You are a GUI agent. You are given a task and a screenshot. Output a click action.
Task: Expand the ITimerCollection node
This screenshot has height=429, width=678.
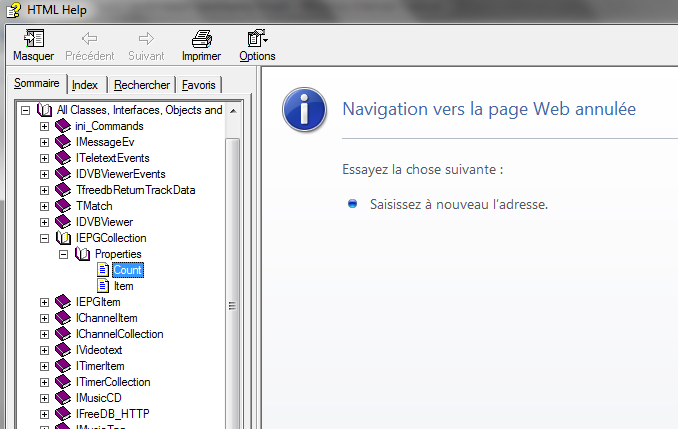(x=44, y=382)
